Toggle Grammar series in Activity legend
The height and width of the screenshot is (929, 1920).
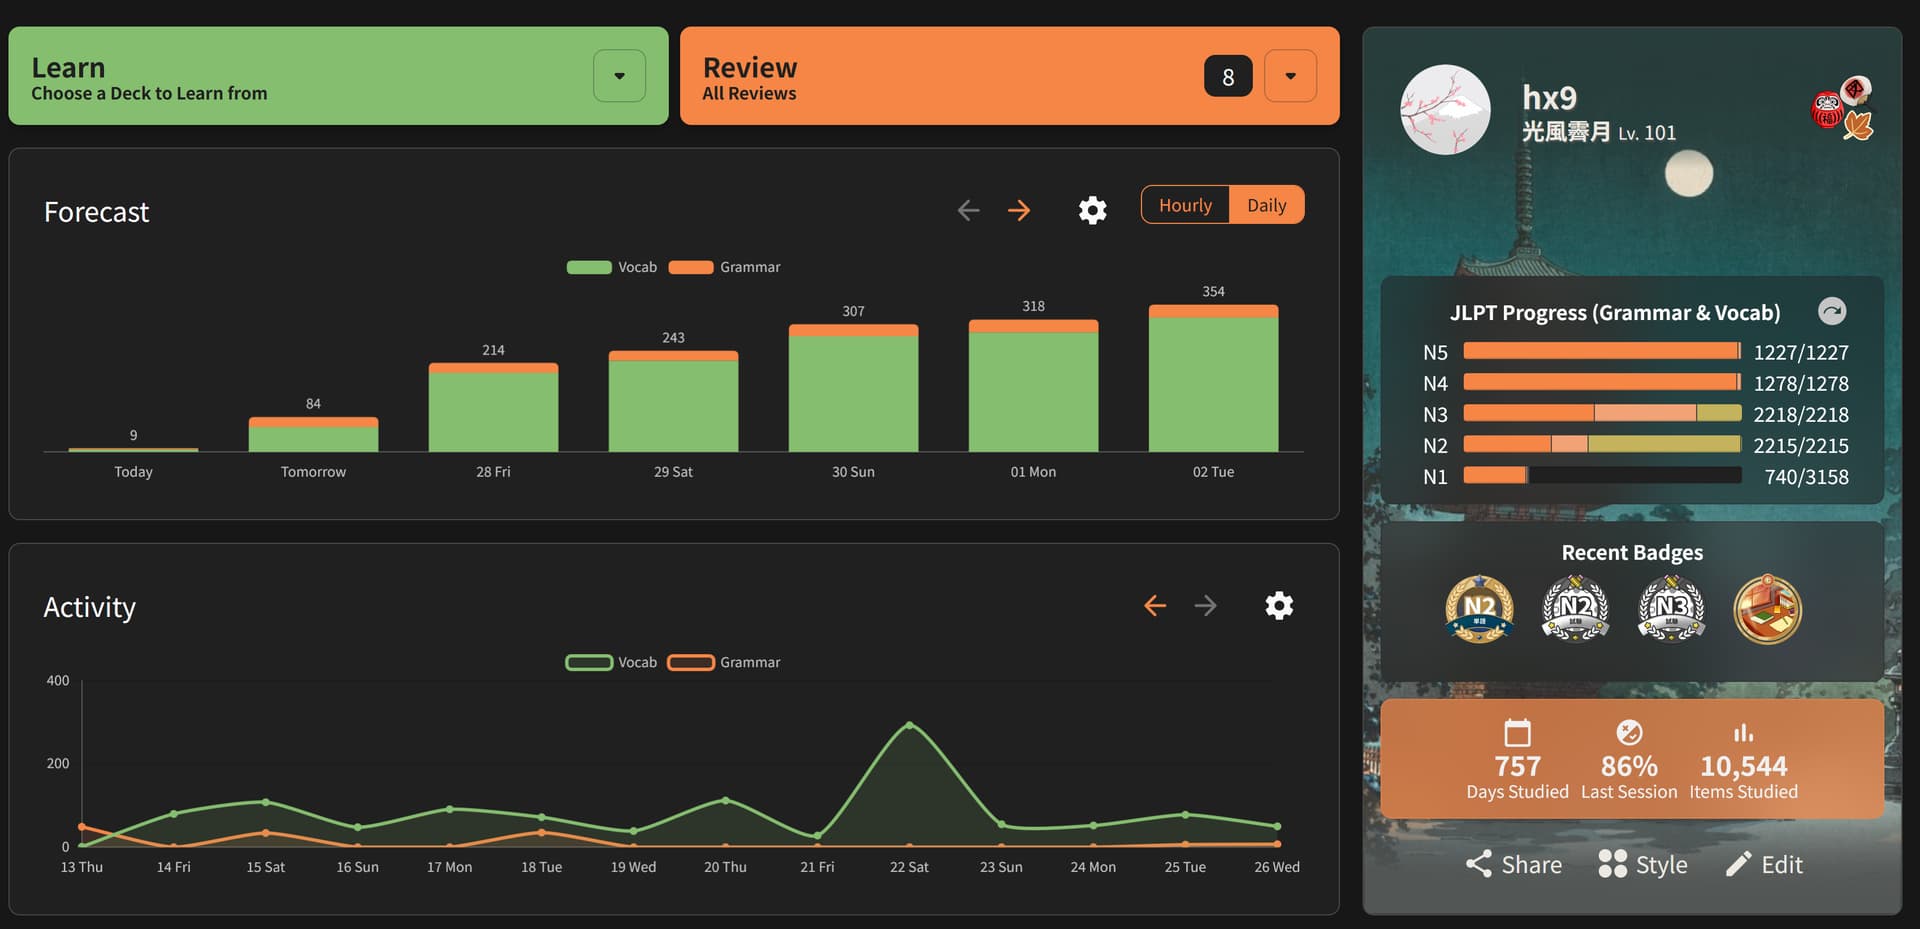coord(724,662)
